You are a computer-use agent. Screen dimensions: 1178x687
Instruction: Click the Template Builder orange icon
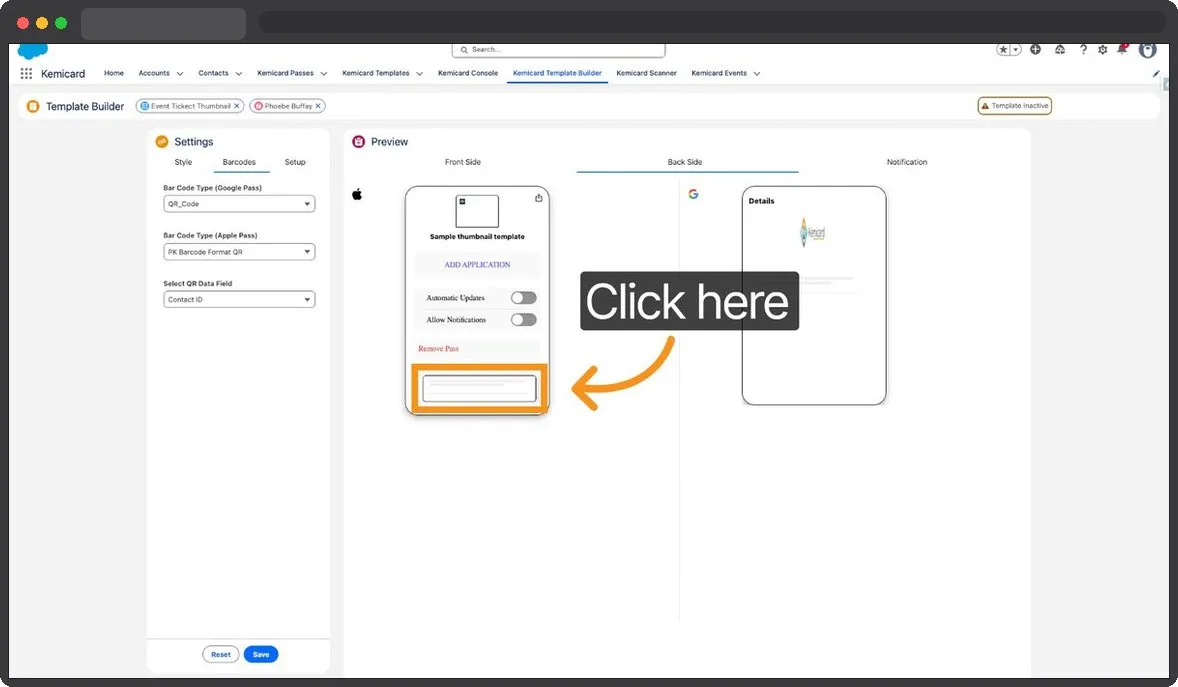pos(33,106)
